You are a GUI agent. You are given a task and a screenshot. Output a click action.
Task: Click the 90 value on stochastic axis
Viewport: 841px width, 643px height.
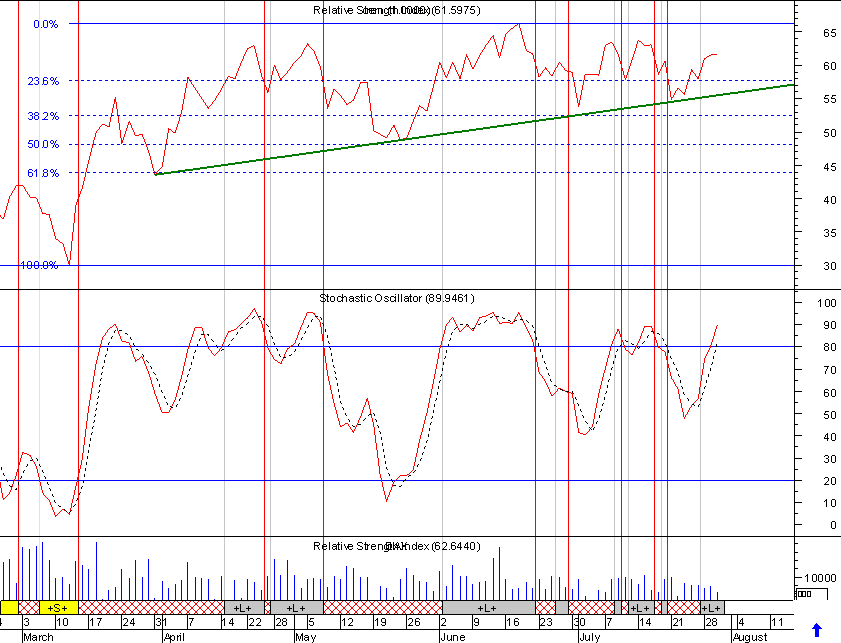click(830, 325)
